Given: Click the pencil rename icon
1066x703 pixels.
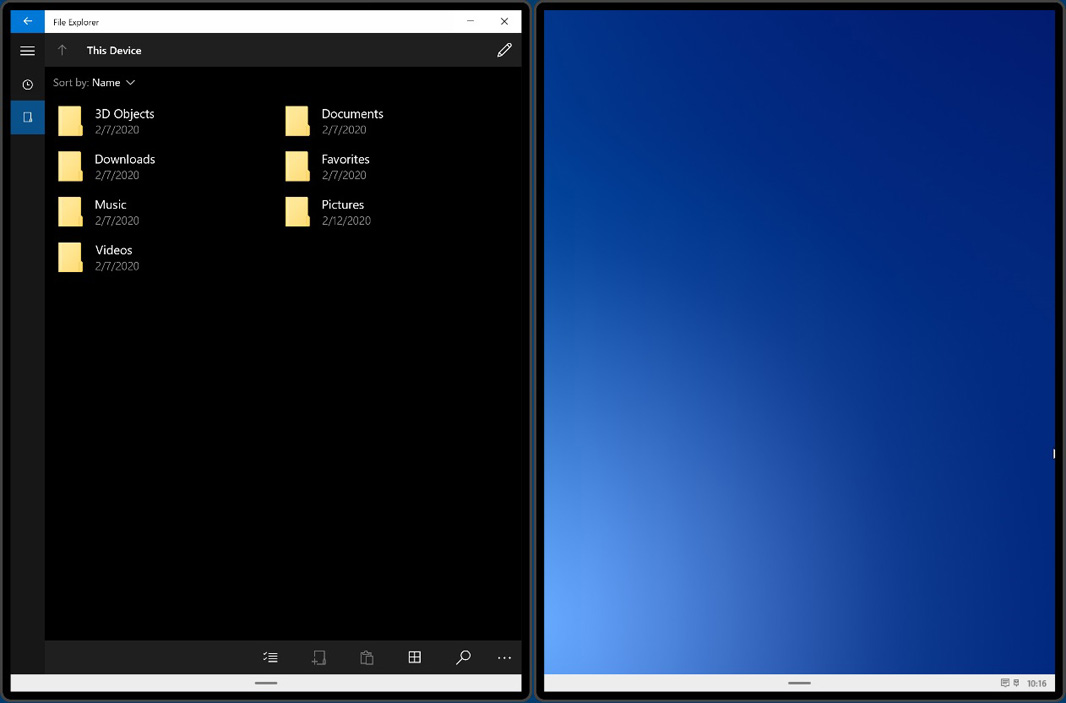Looking at the screenshot, I should point(504,50).
